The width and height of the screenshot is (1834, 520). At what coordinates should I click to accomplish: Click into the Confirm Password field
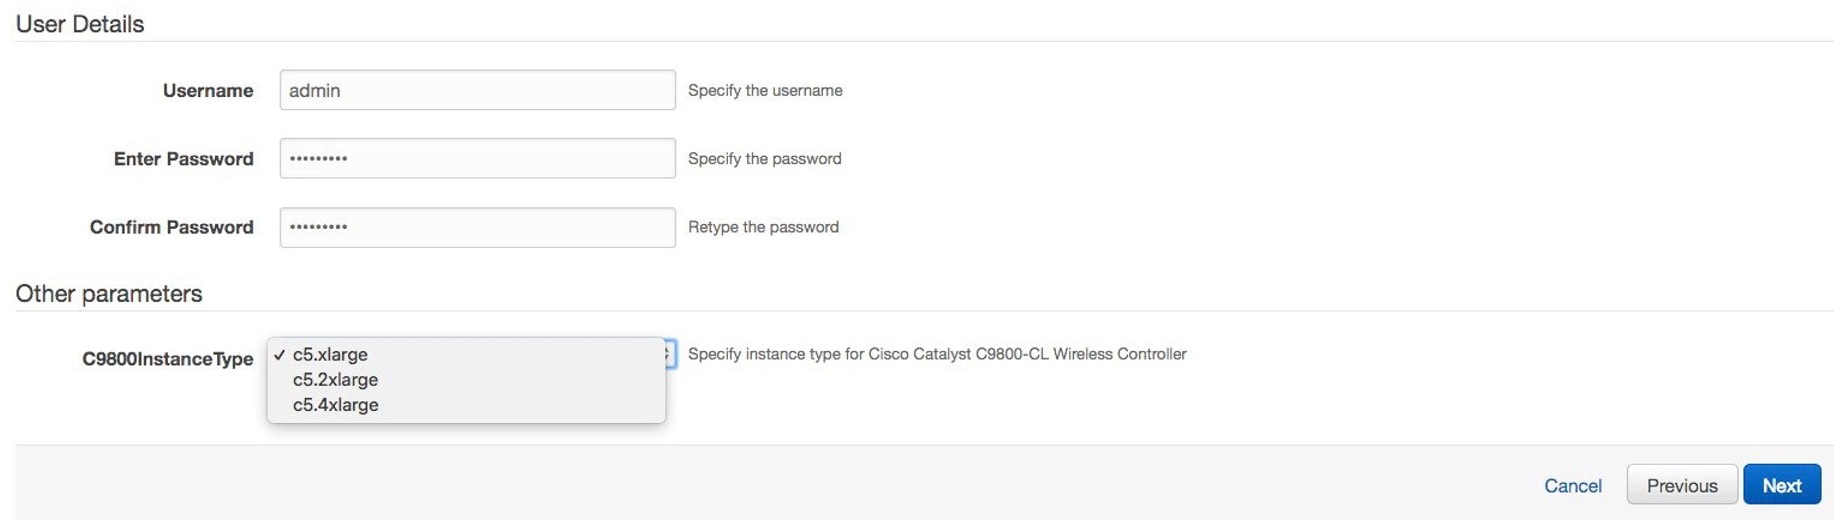(477, 227)
